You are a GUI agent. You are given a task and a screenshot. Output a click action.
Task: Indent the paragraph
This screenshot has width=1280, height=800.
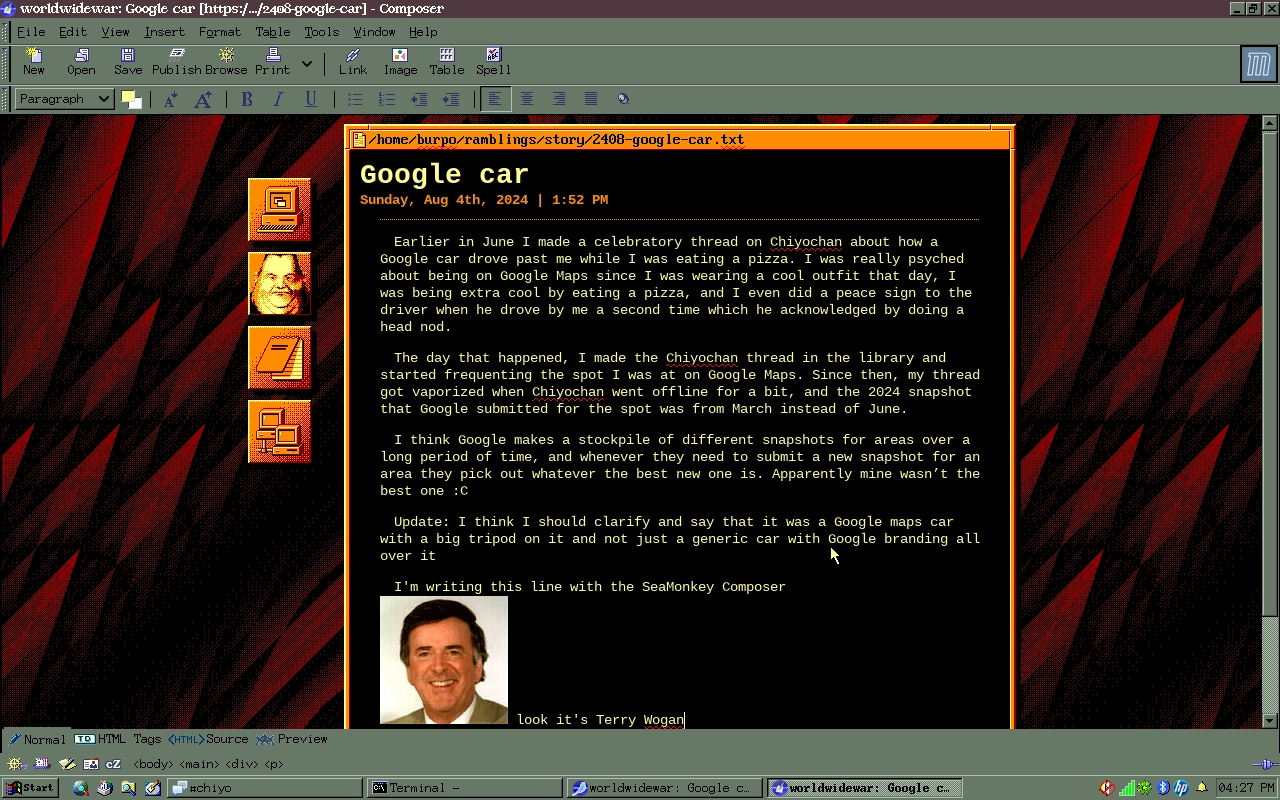[451, 99]
